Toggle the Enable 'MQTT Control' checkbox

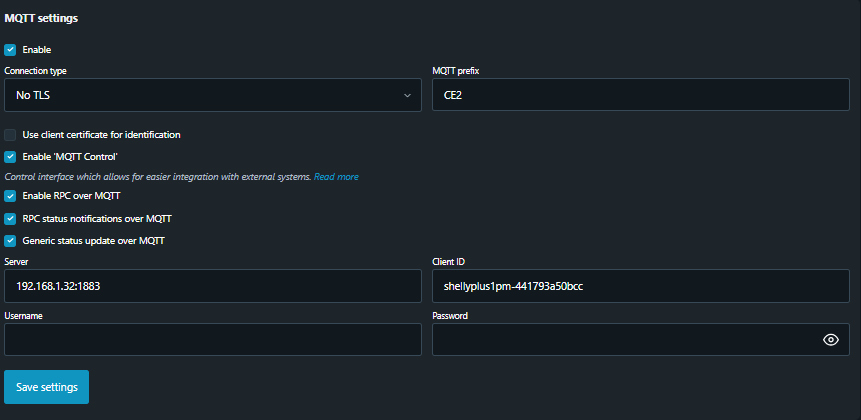point(10,157)
